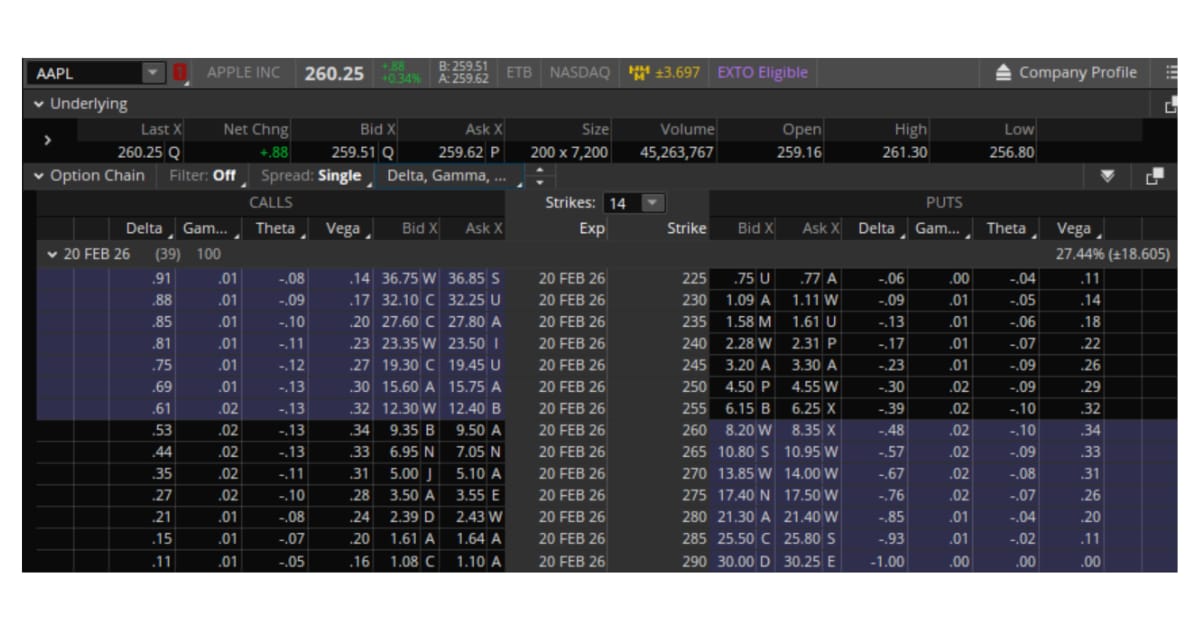Click the CALLS section header
Viewport: 1200px width, 630px height.
point(270,203)
